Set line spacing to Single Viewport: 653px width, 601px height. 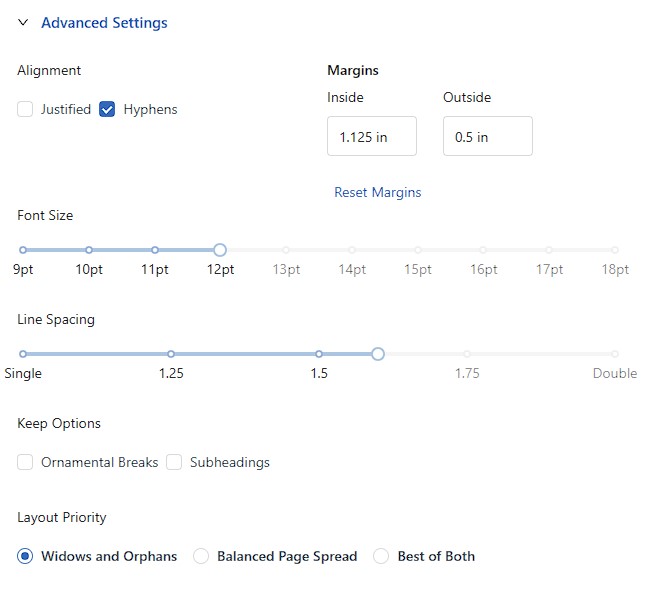point(23,354)
